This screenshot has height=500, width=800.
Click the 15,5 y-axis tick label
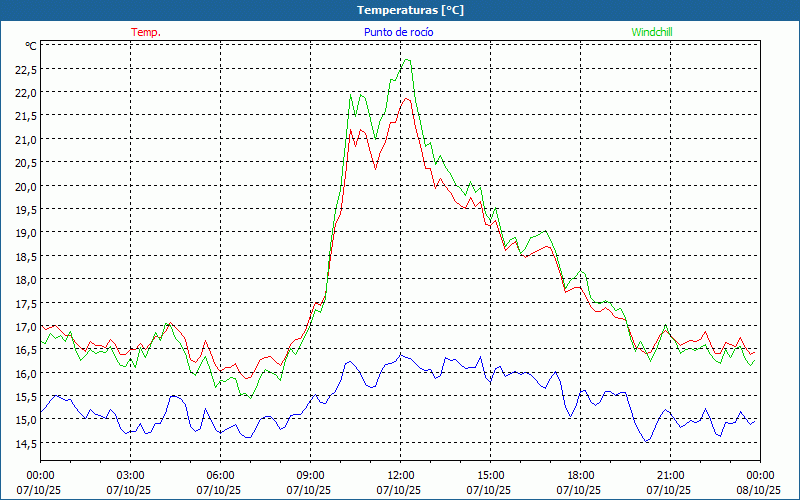(x=25, y=397)
